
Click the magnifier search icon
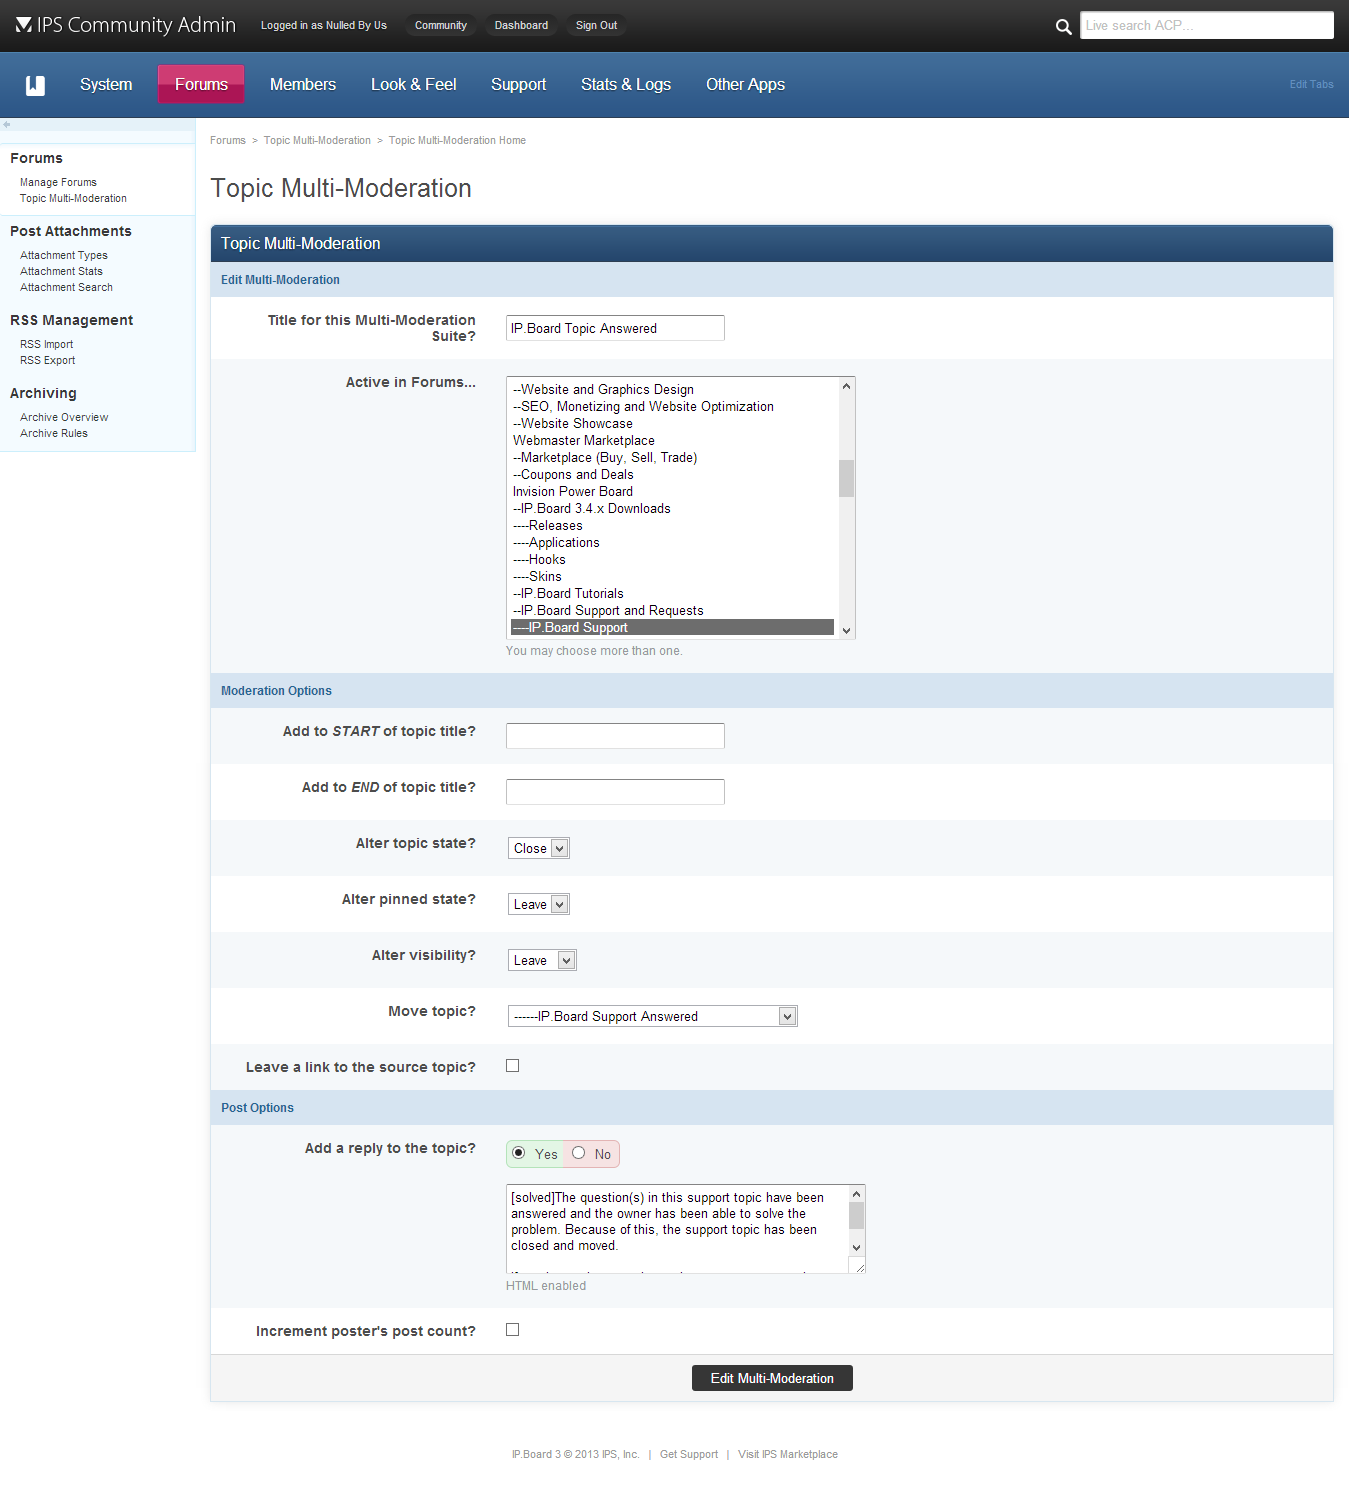click(1063, 27)
